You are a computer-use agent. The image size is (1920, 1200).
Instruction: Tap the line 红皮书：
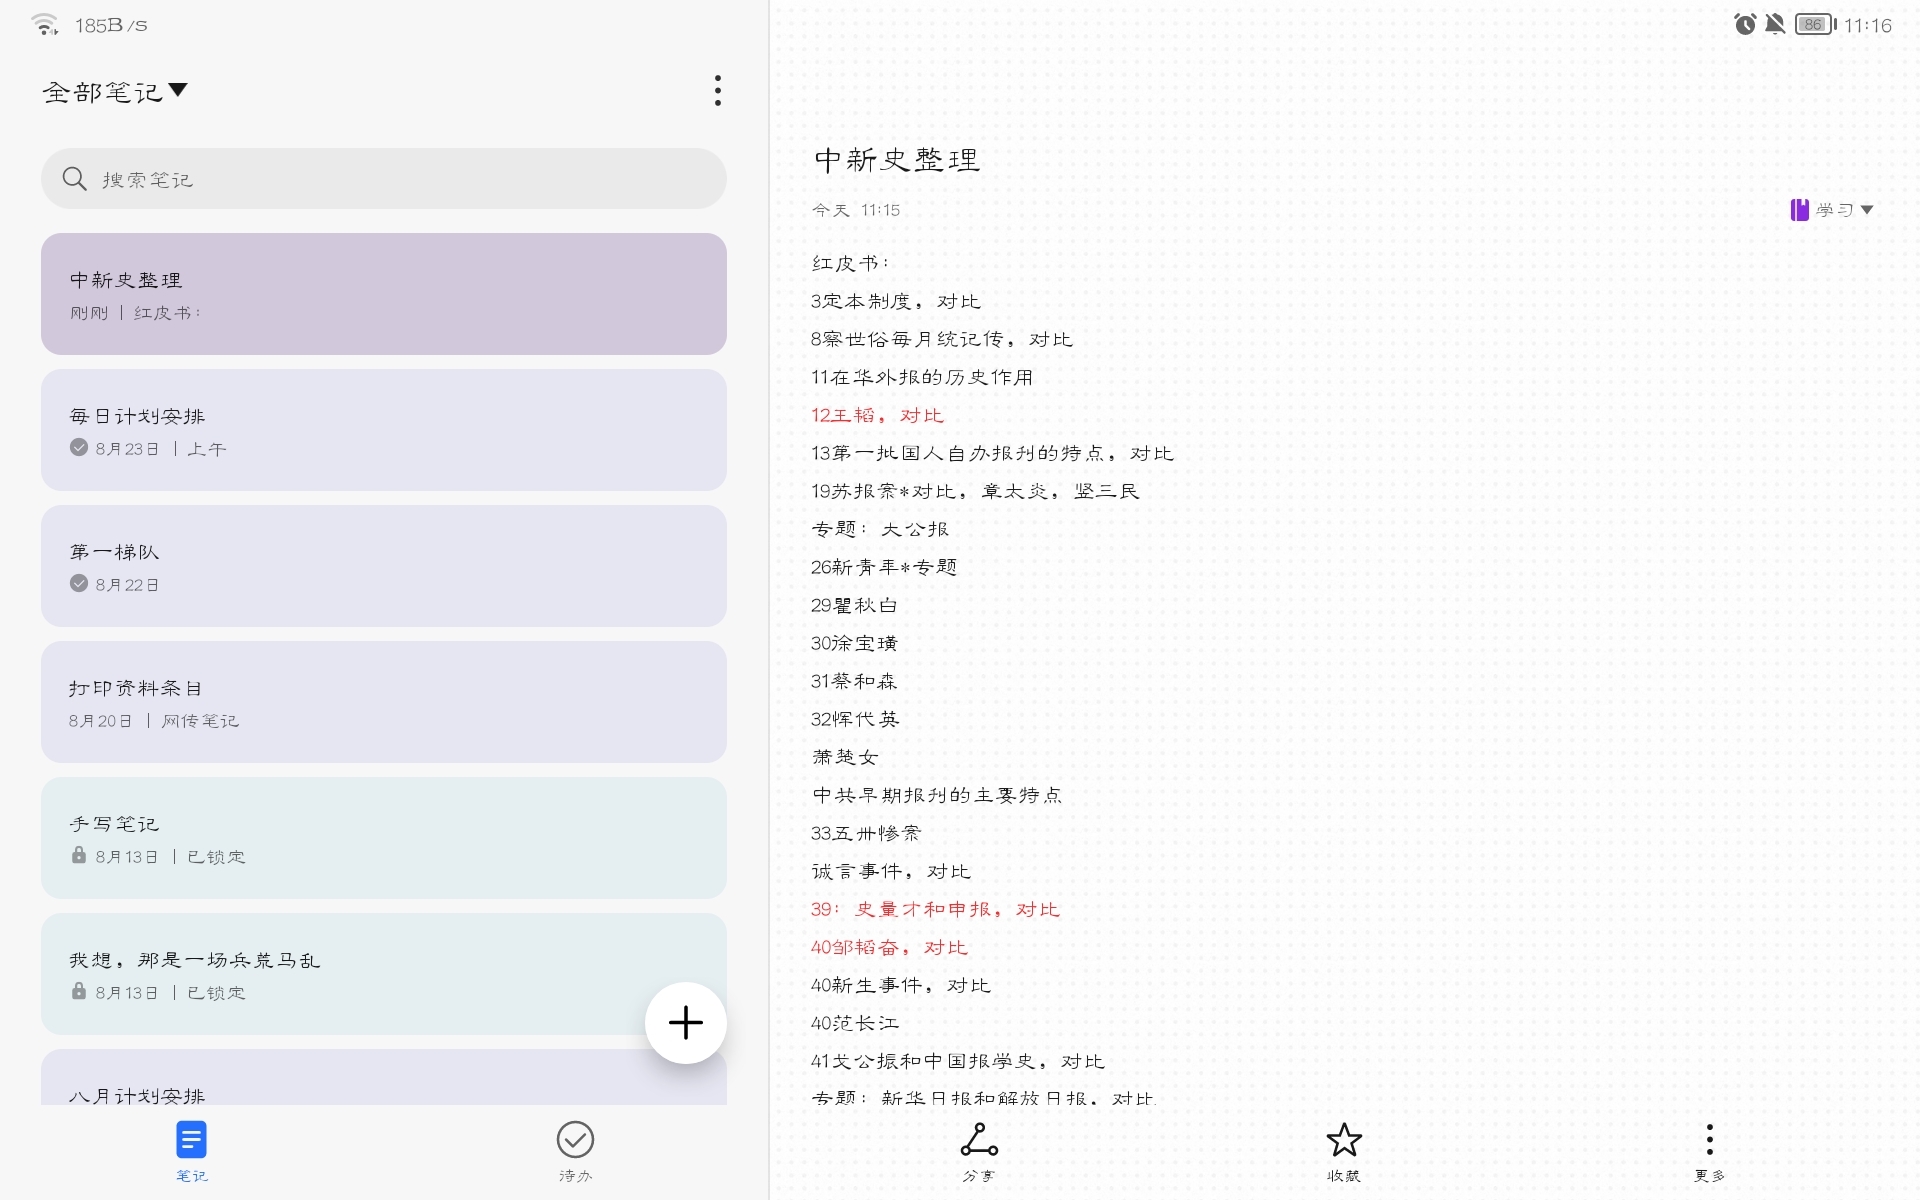tap(850, 263)
